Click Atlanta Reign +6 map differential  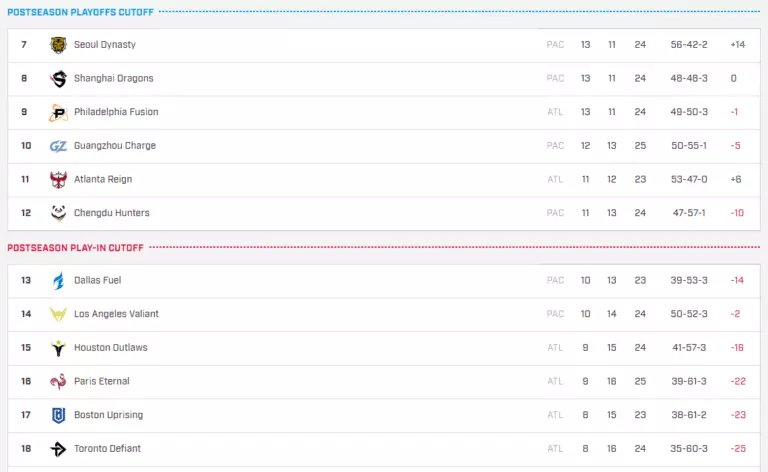click(x=736, y=179)
